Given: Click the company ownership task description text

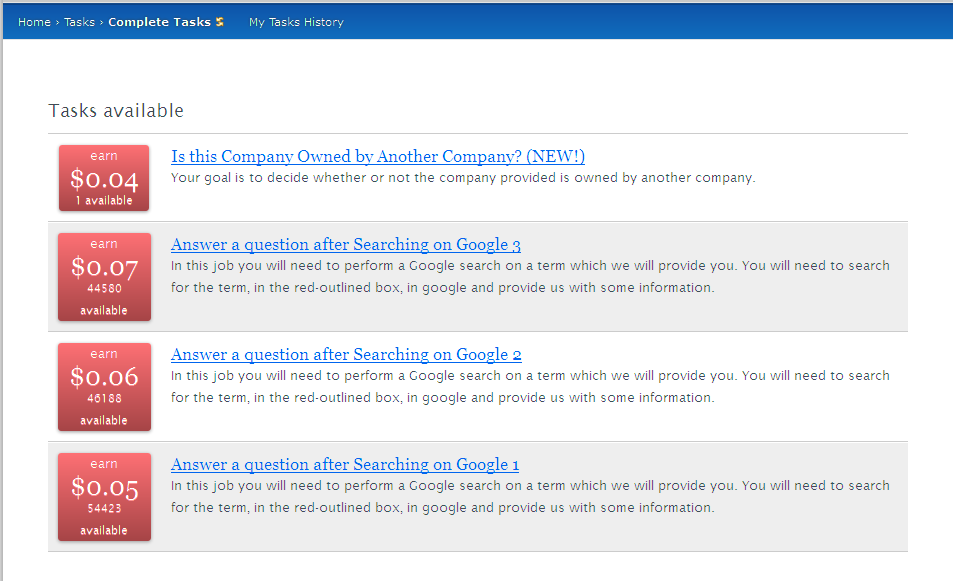Looking at the screenshot, I should coord(463,178).
